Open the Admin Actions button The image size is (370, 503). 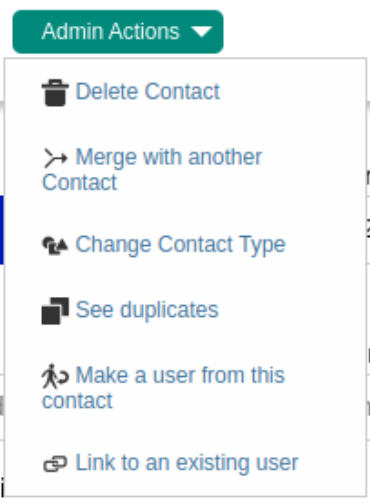click(118, 32)
